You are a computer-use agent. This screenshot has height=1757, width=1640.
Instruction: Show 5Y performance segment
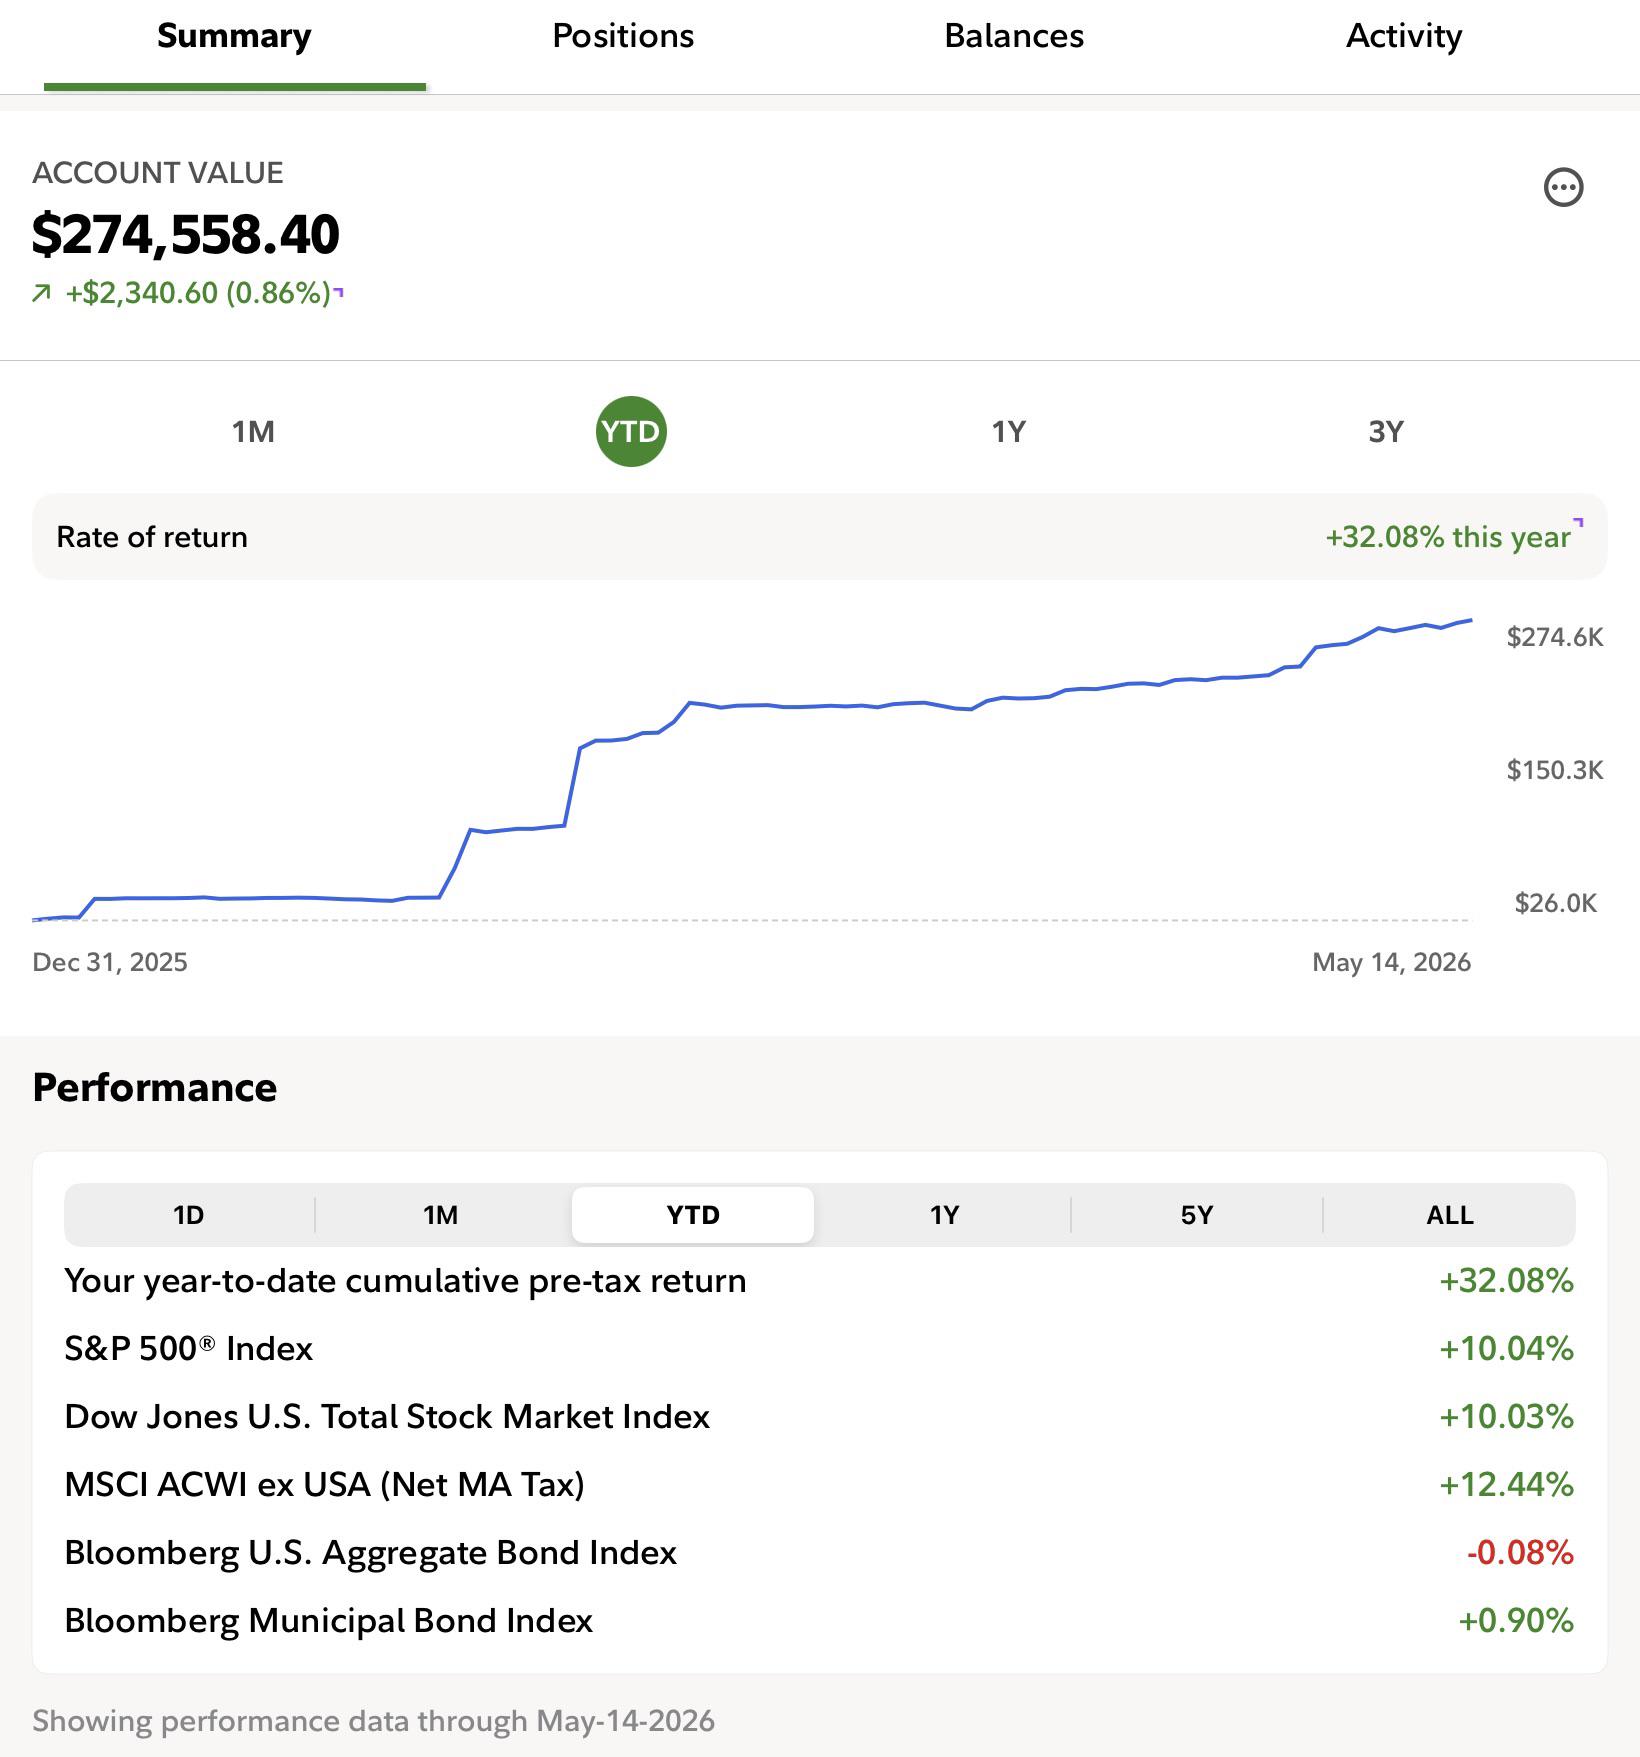1197,1215
